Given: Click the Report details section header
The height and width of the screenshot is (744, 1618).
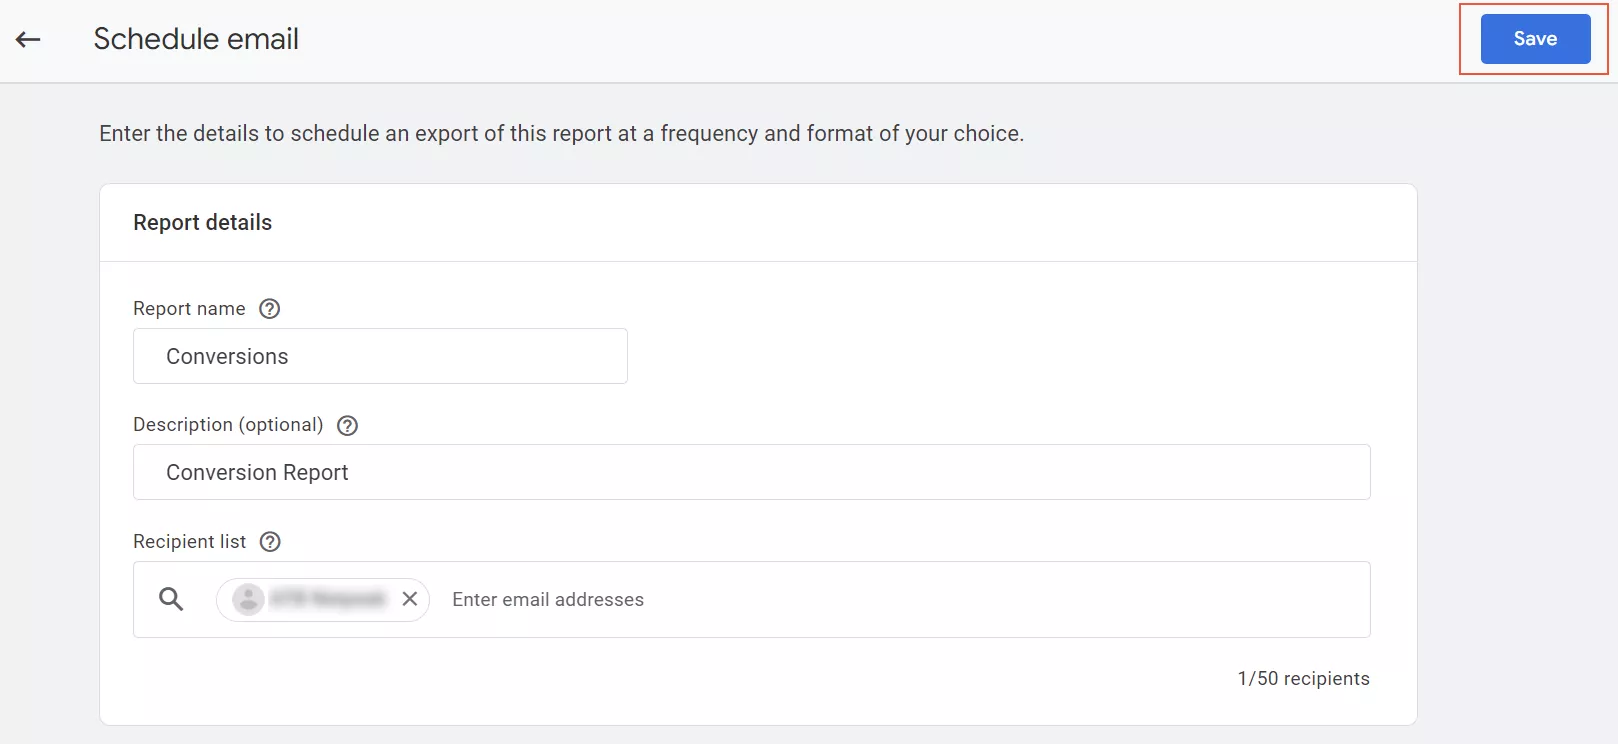Looking at the screenshot, I should pos(202,222).
